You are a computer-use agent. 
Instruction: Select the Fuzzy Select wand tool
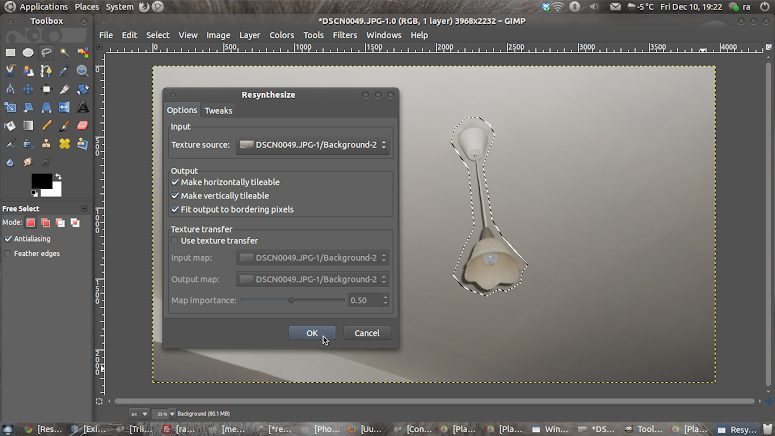pos(64,52)
